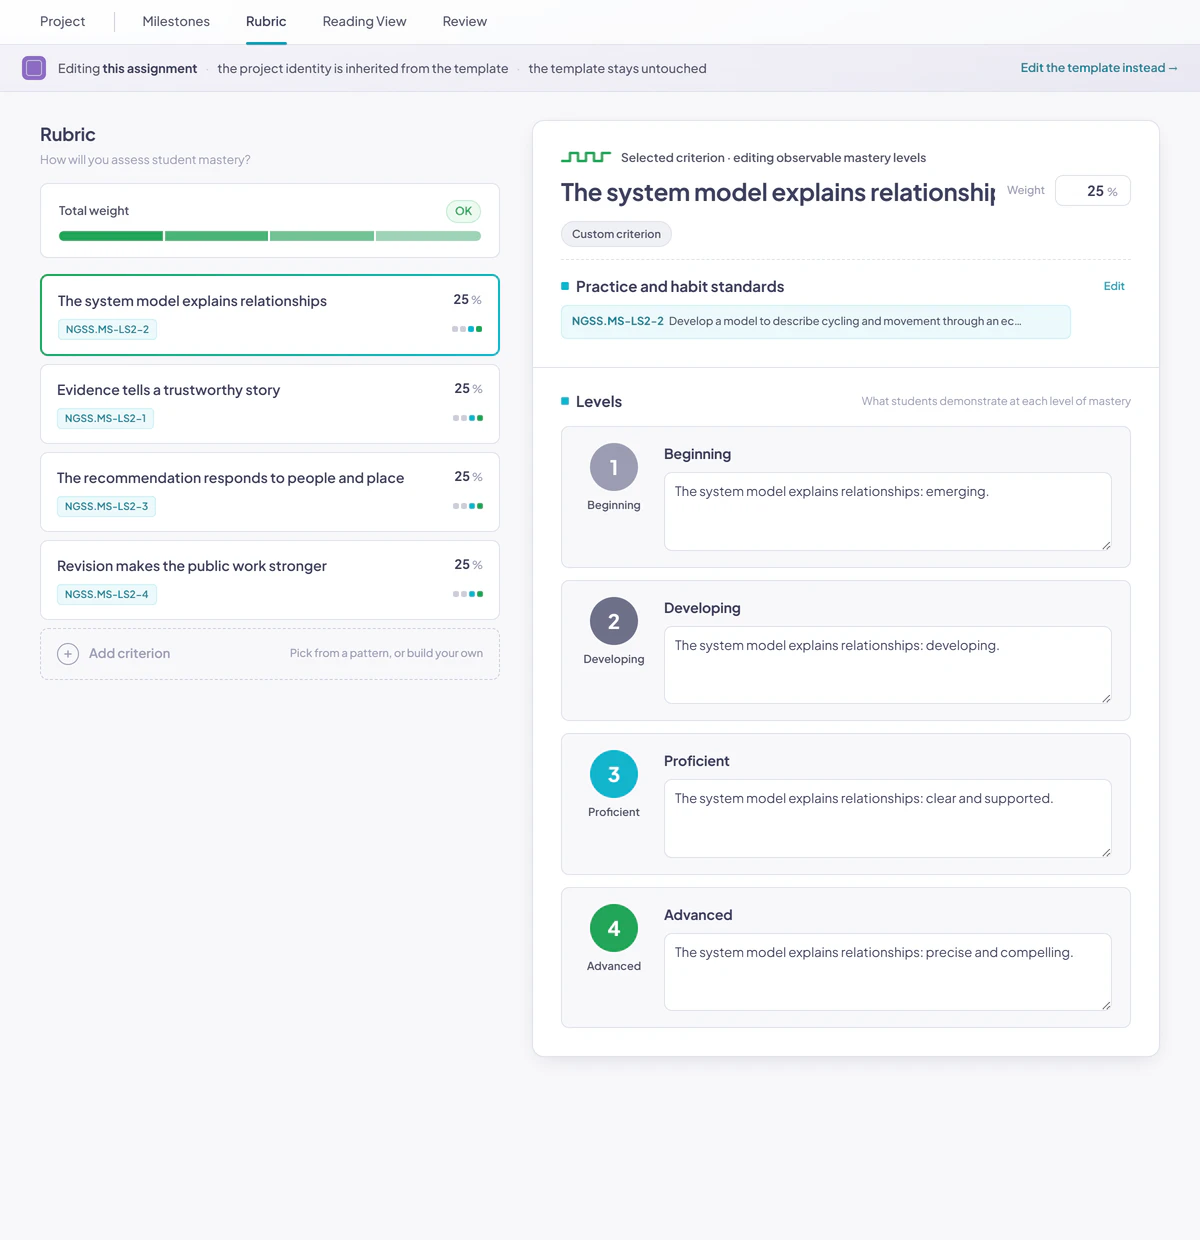
Task: Click Edit the template instead link
Action: coord(1099,68)
